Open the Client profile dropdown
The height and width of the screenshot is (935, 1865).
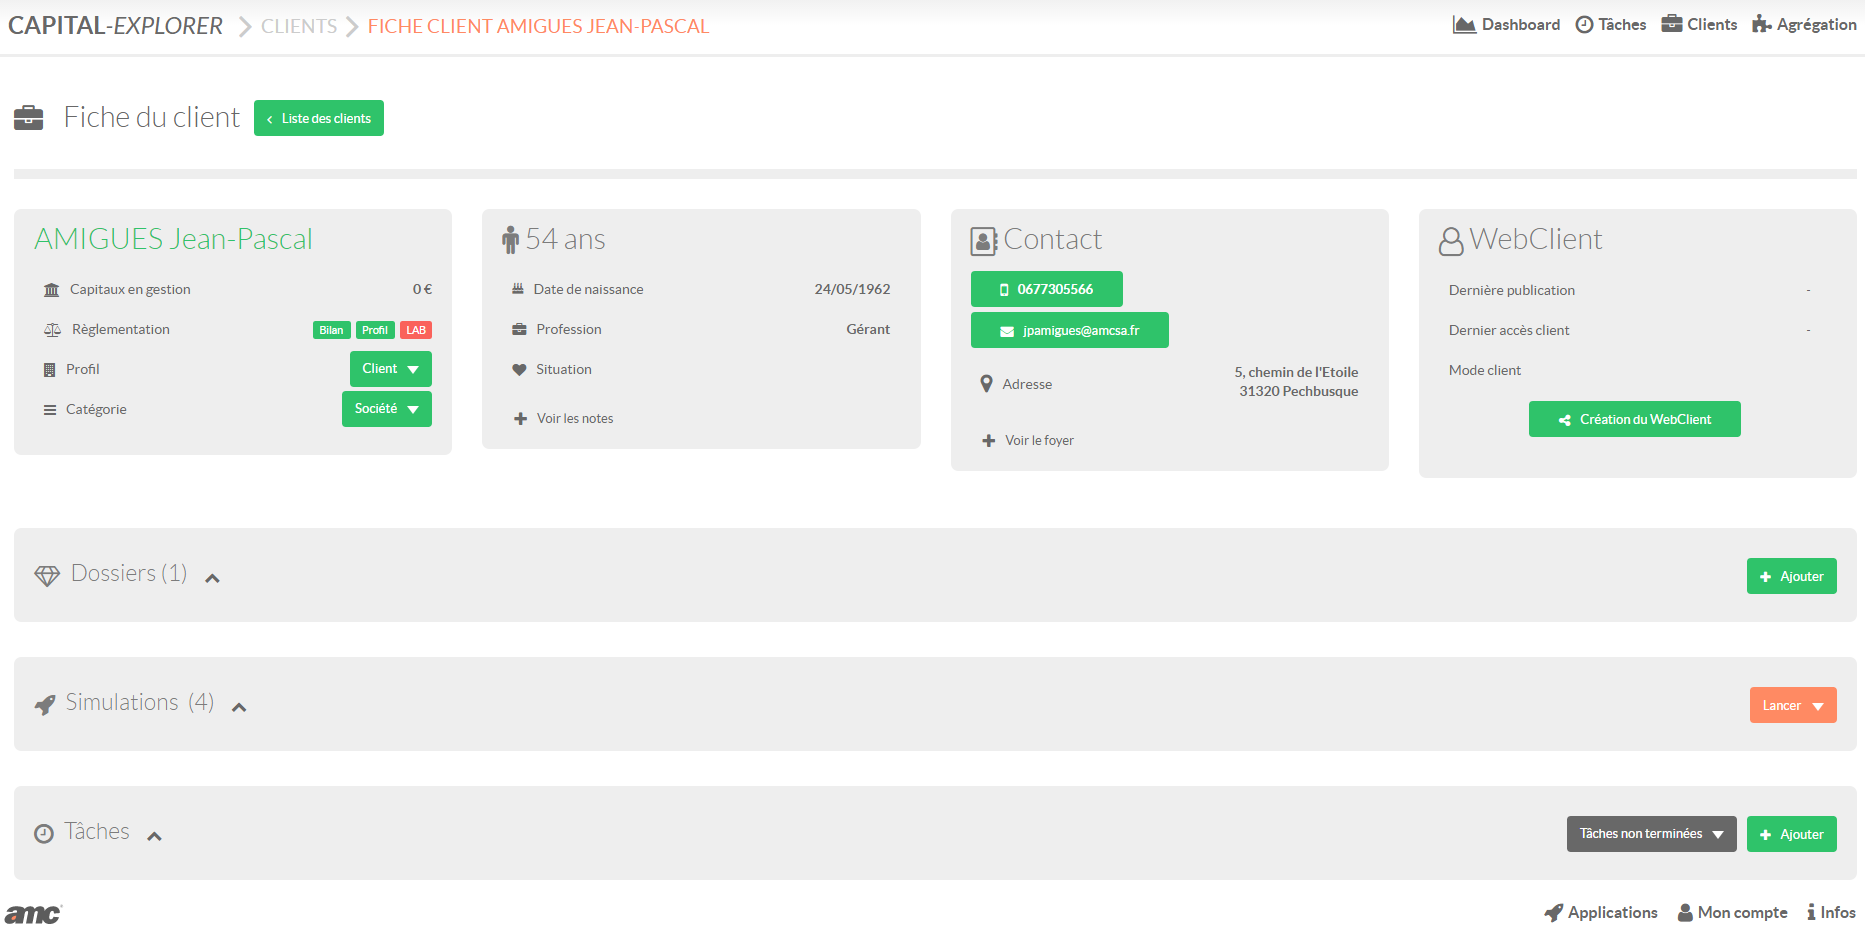click(390, 369)
